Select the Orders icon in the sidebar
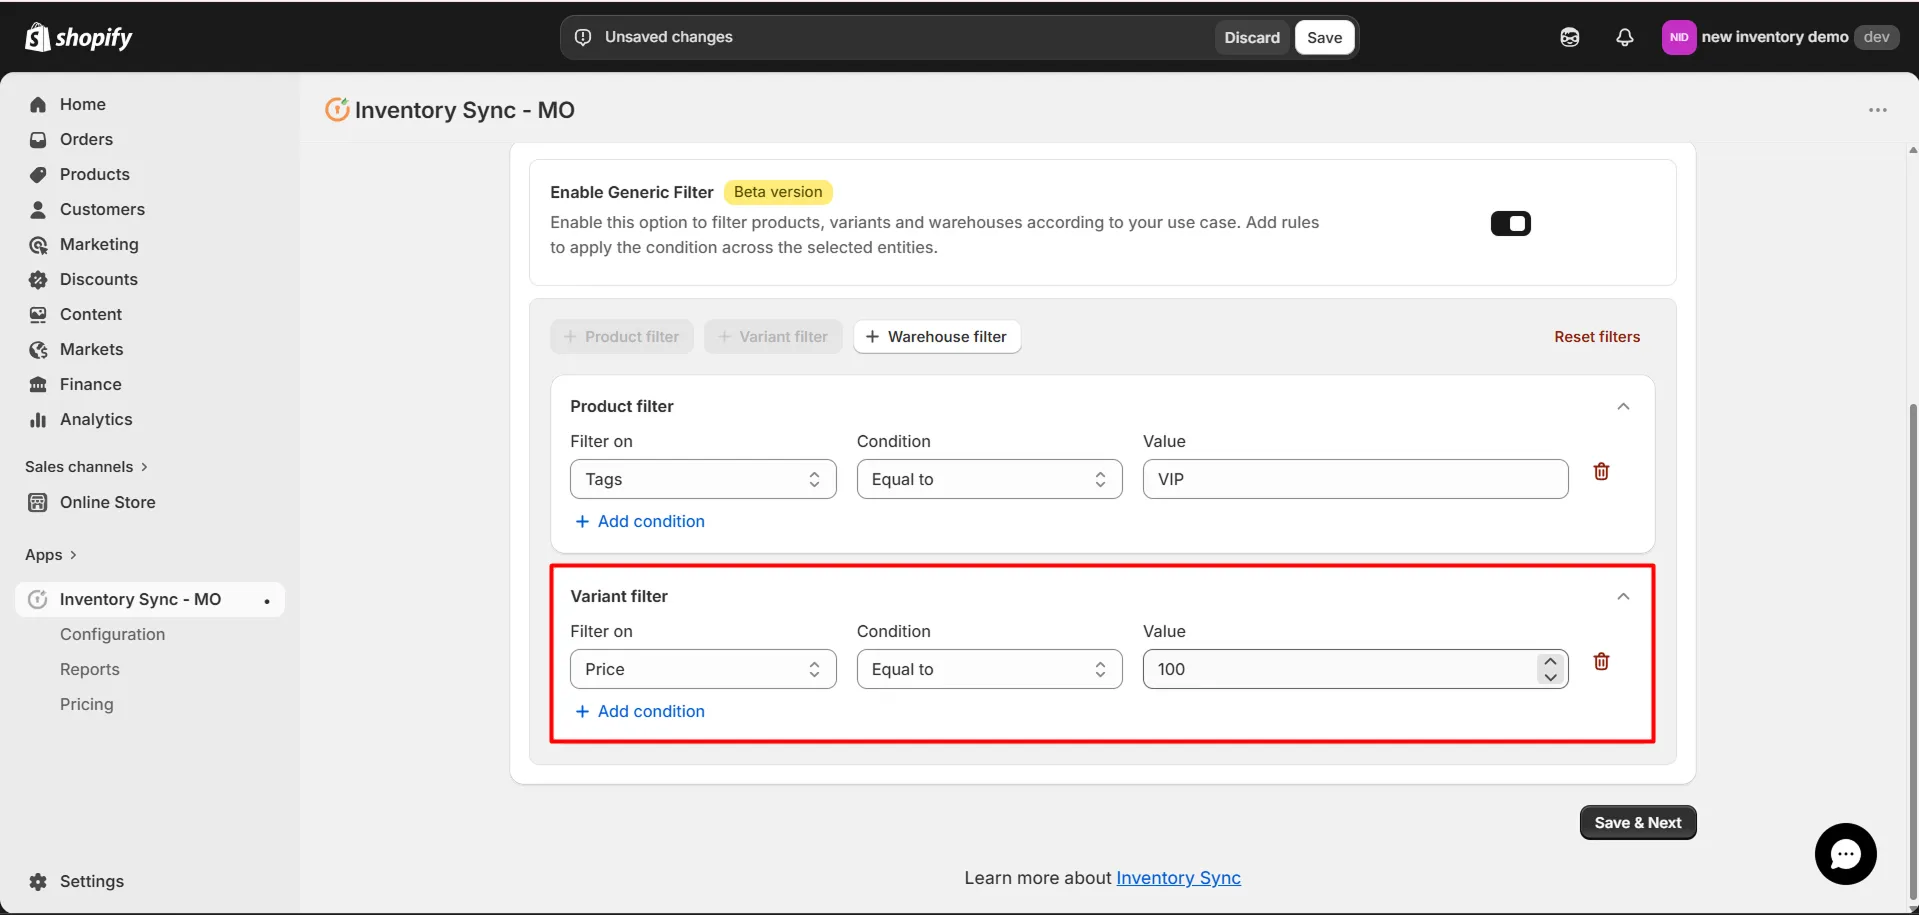 click(37, 139)
